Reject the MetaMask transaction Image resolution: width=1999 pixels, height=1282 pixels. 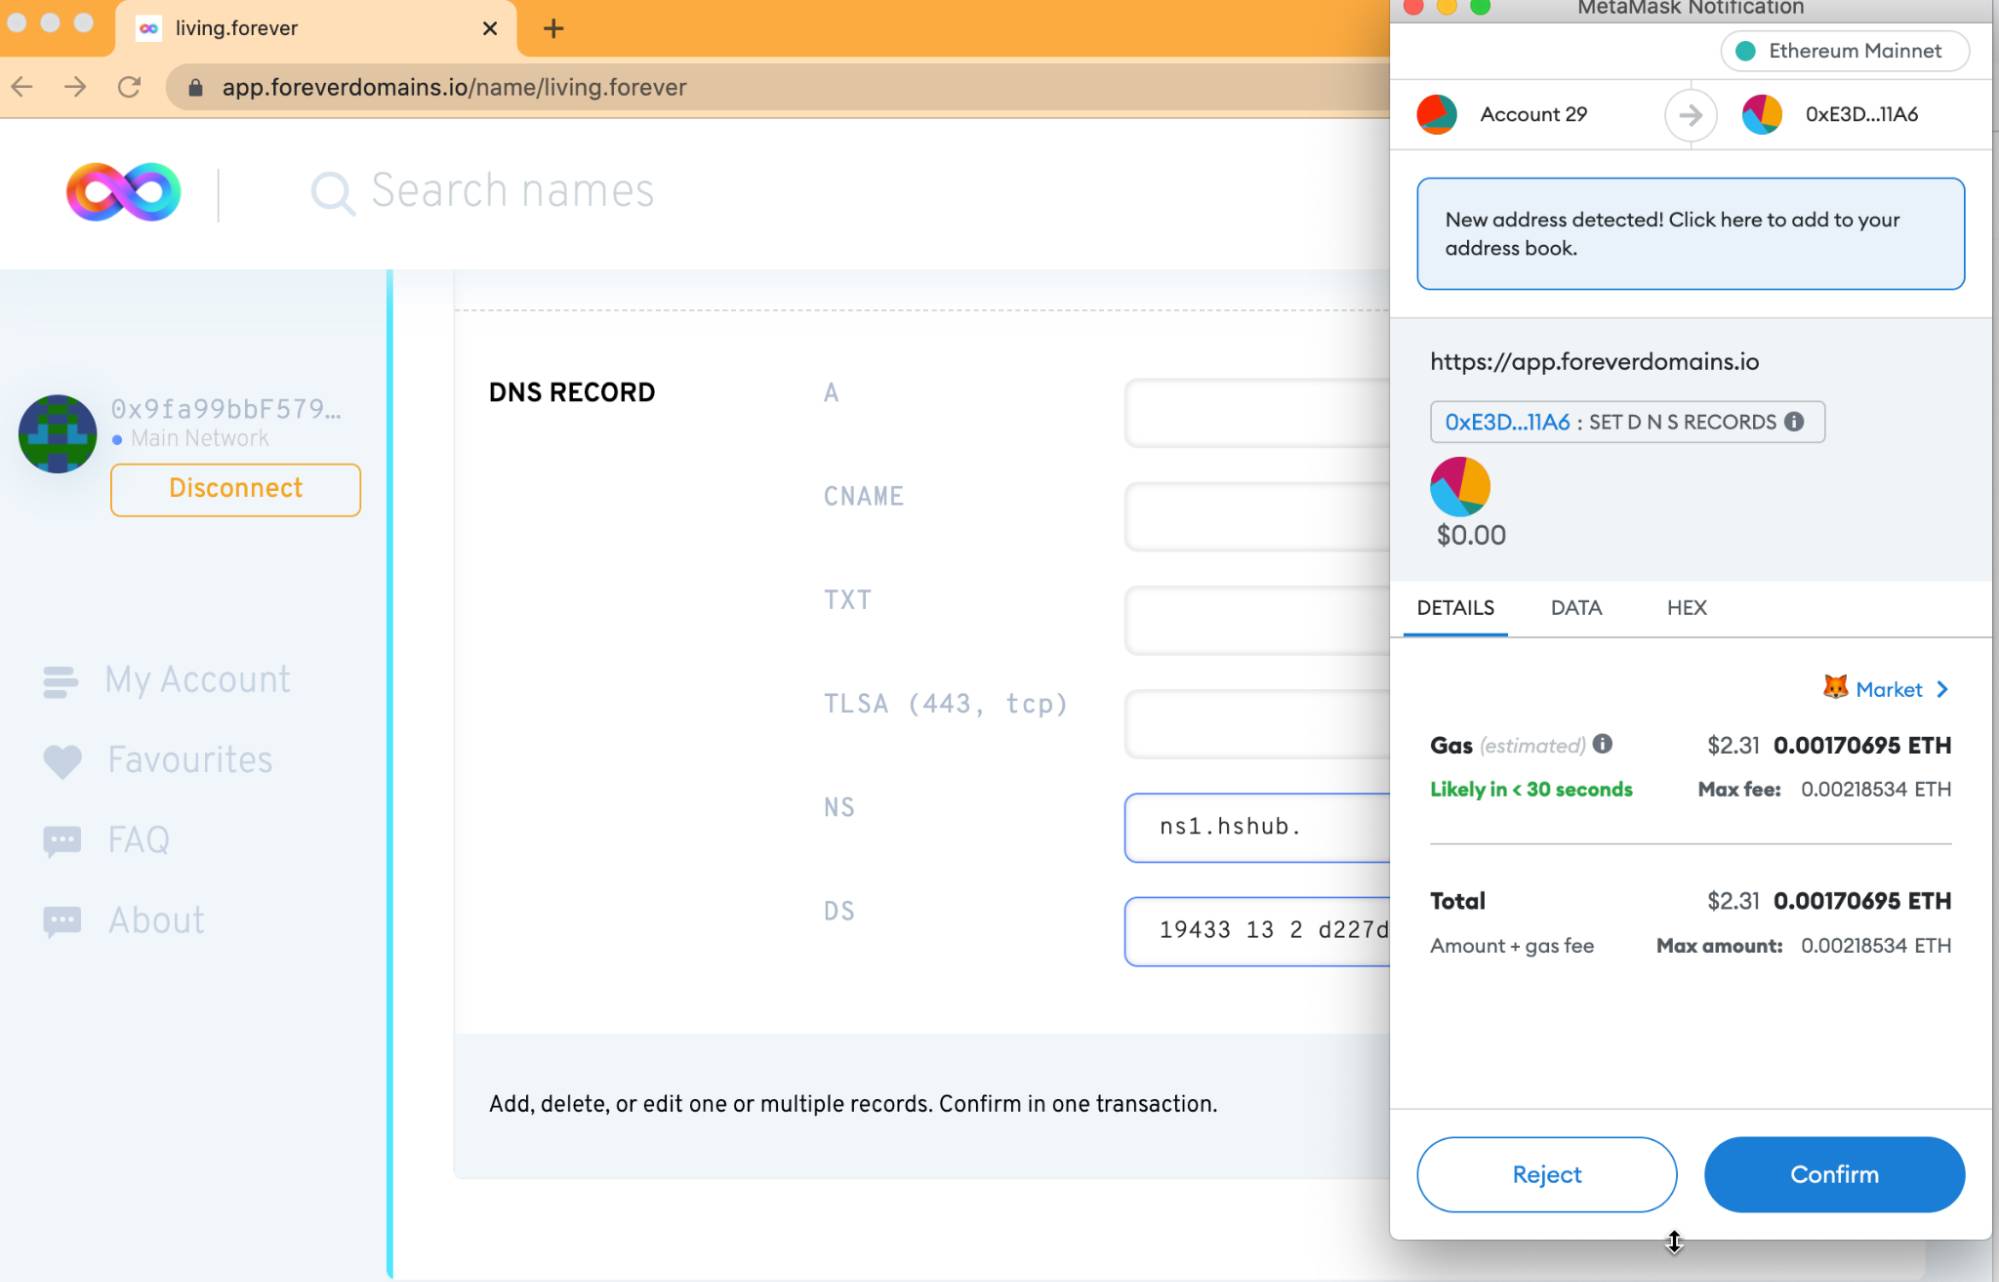point(1546,1174)
